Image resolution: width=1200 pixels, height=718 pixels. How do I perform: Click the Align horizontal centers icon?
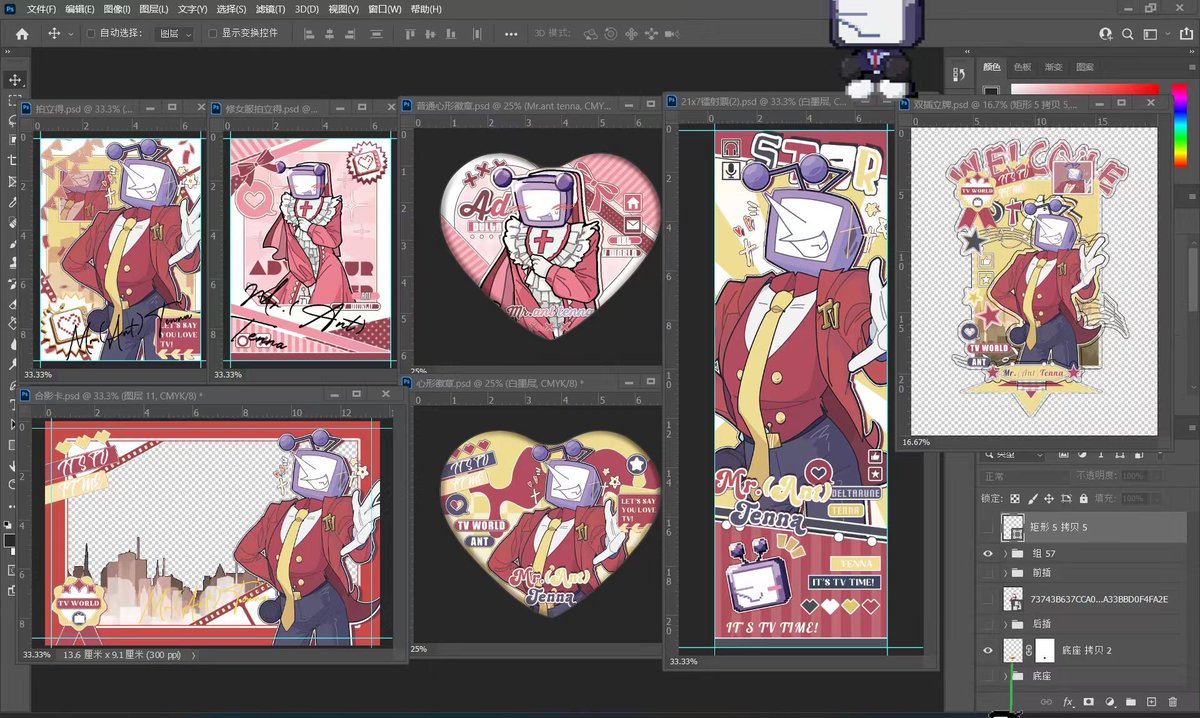pos(329,34)
